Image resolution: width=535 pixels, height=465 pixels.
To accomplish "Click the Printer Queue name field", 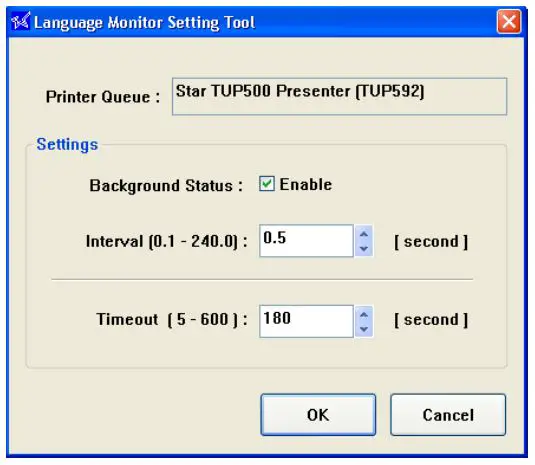I will click(339, 97).
